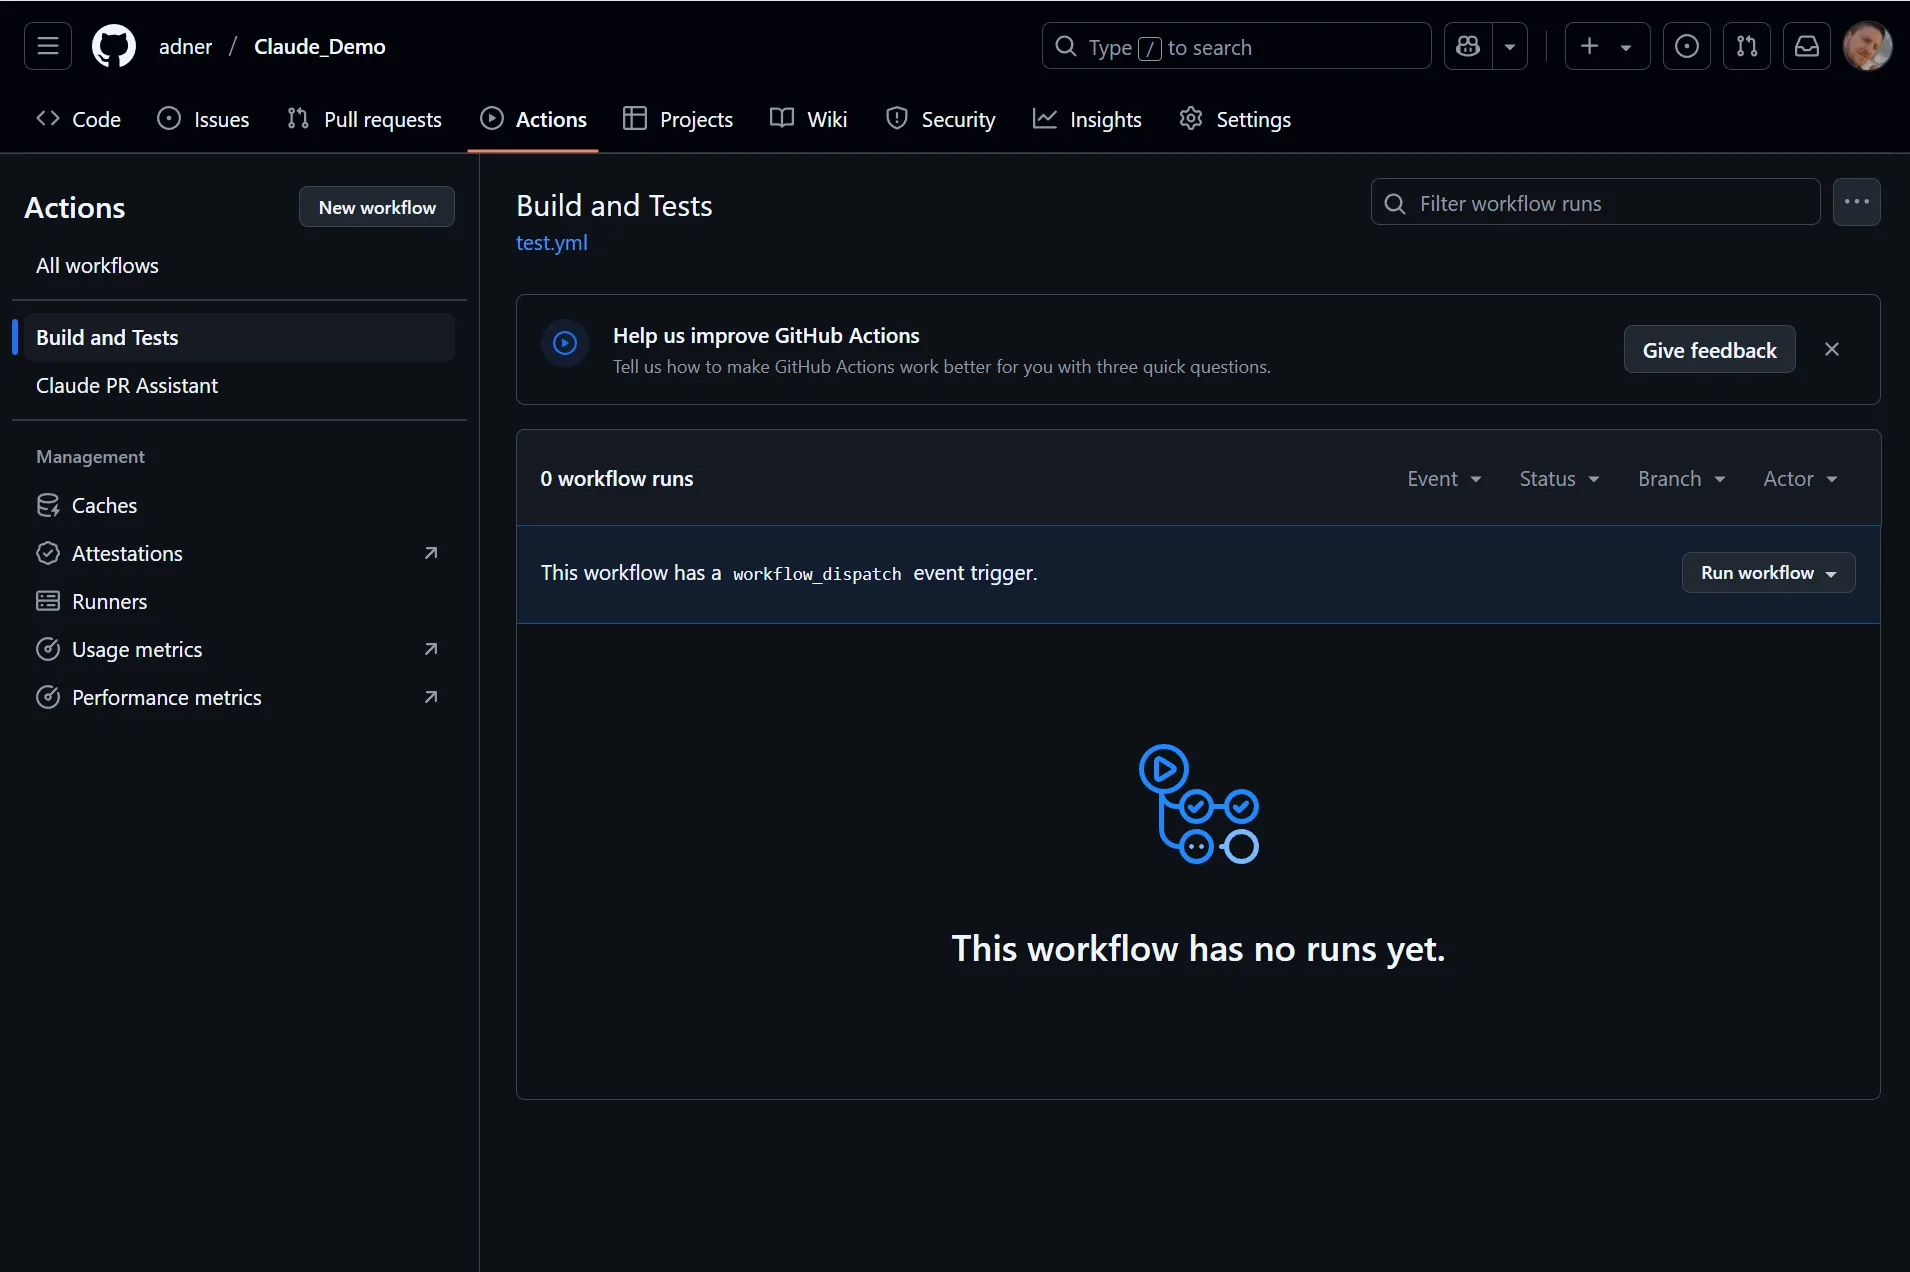Click the Management heading text

tap(90, 456)
